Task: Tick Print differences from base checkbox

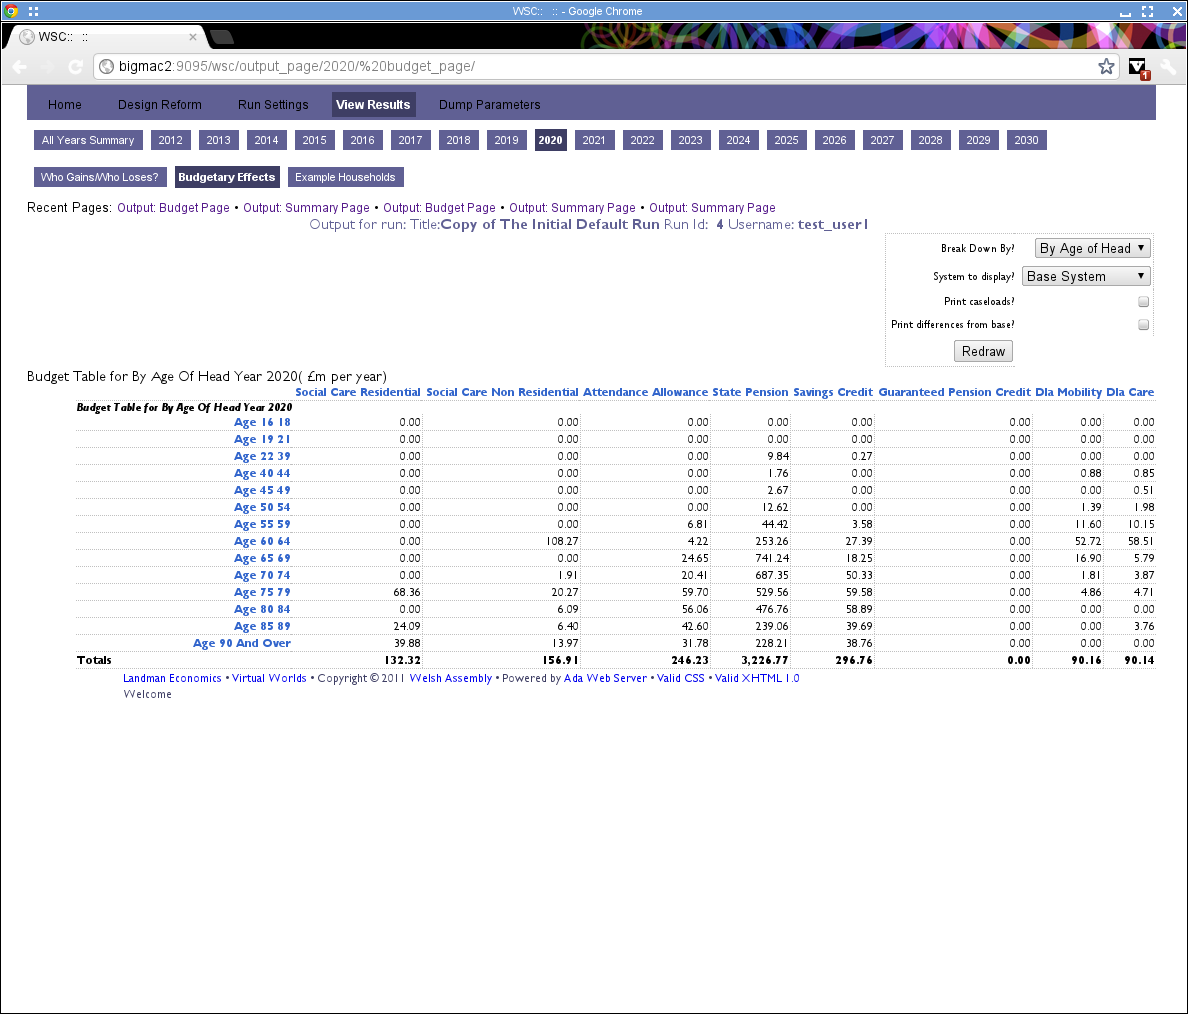Action: 1143,324
